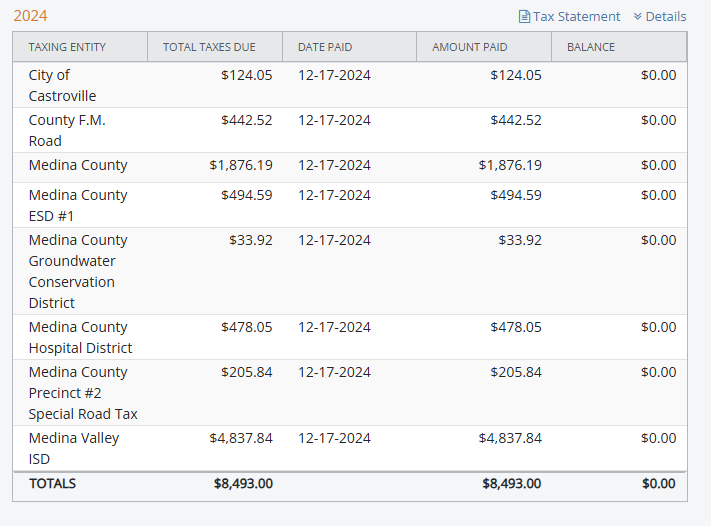This screenshot has height=526, width=711.
Task: Select the Medina County Precinct #2 Special Road Tax
Action: tap(82, 392)
